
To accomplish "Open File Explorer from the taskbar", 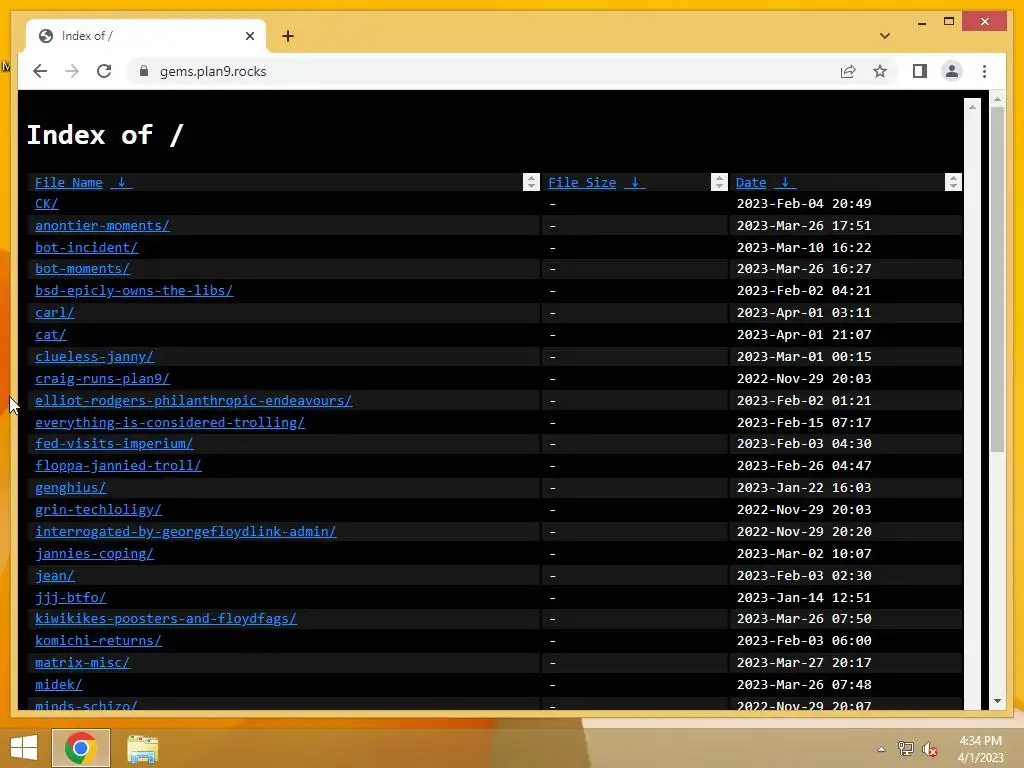I will (142, 749).
